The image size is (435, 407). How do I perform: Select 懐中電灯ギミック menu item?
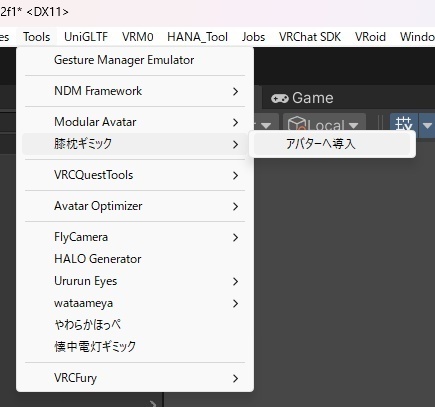point(135,347)
